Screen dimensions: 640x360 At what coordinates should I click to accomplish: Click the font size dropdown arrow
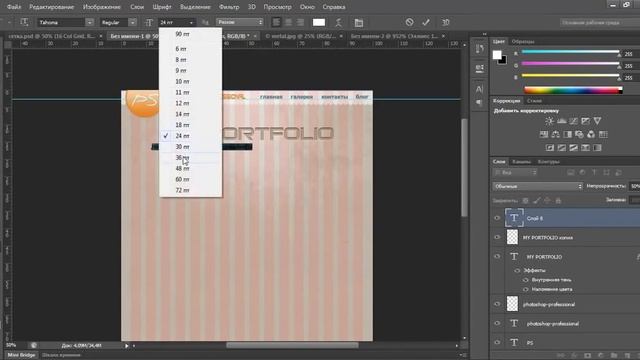point(191,22)
